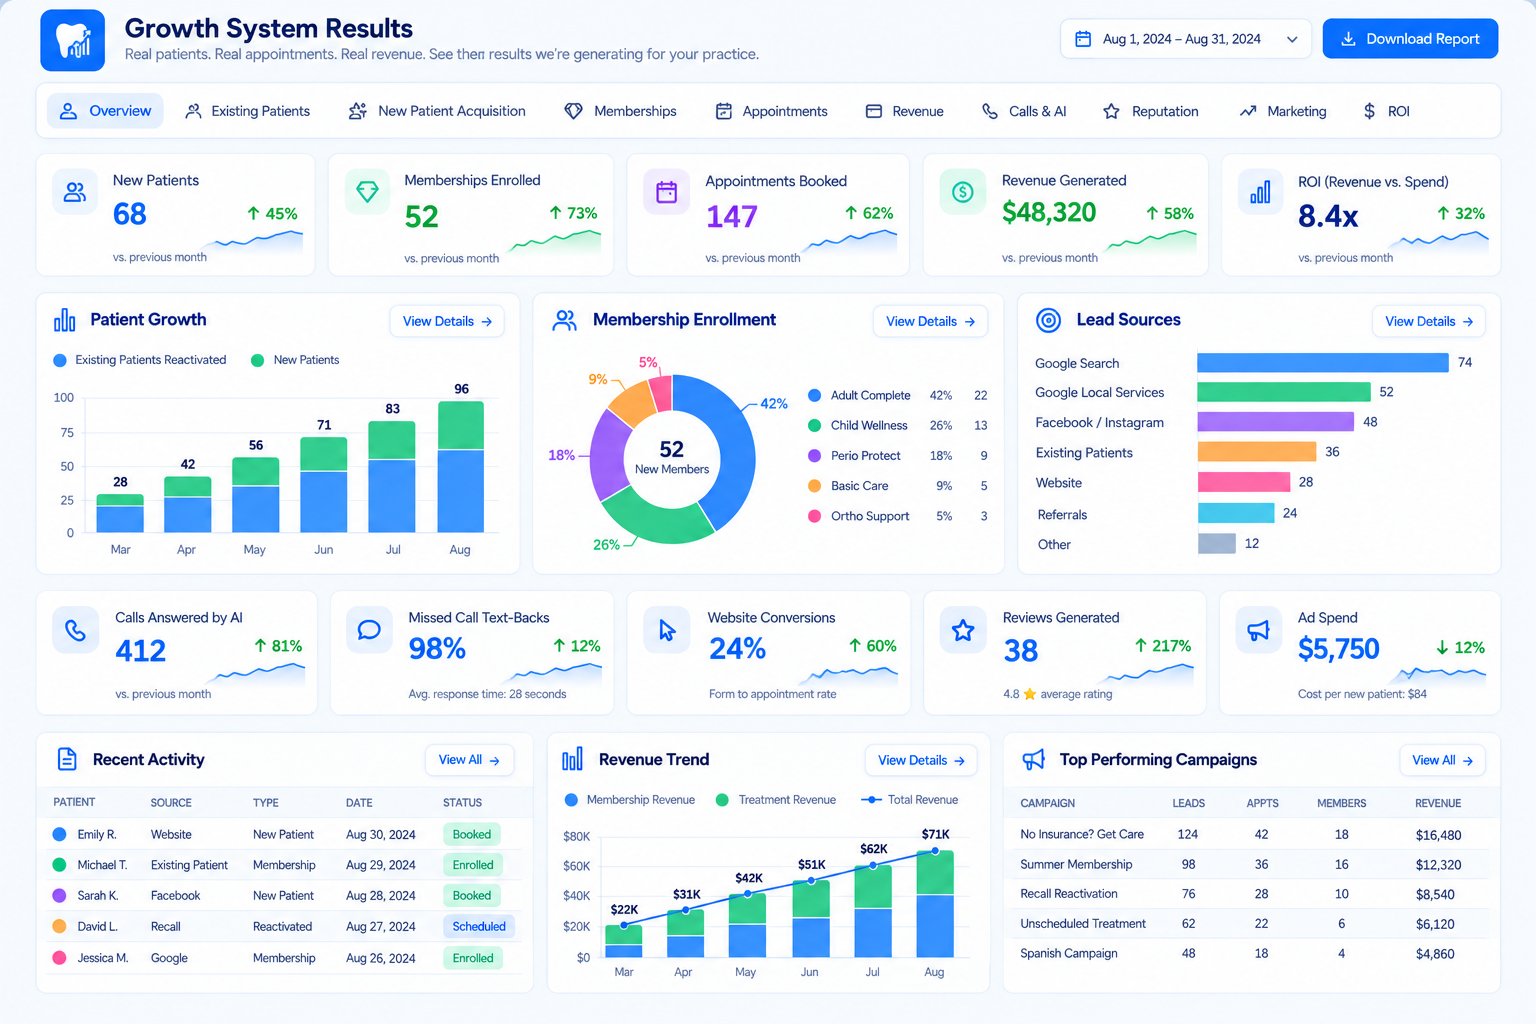Click the Membership Enrollment people icon
Screen dimensions: 1536x1024
coord(565,320)
